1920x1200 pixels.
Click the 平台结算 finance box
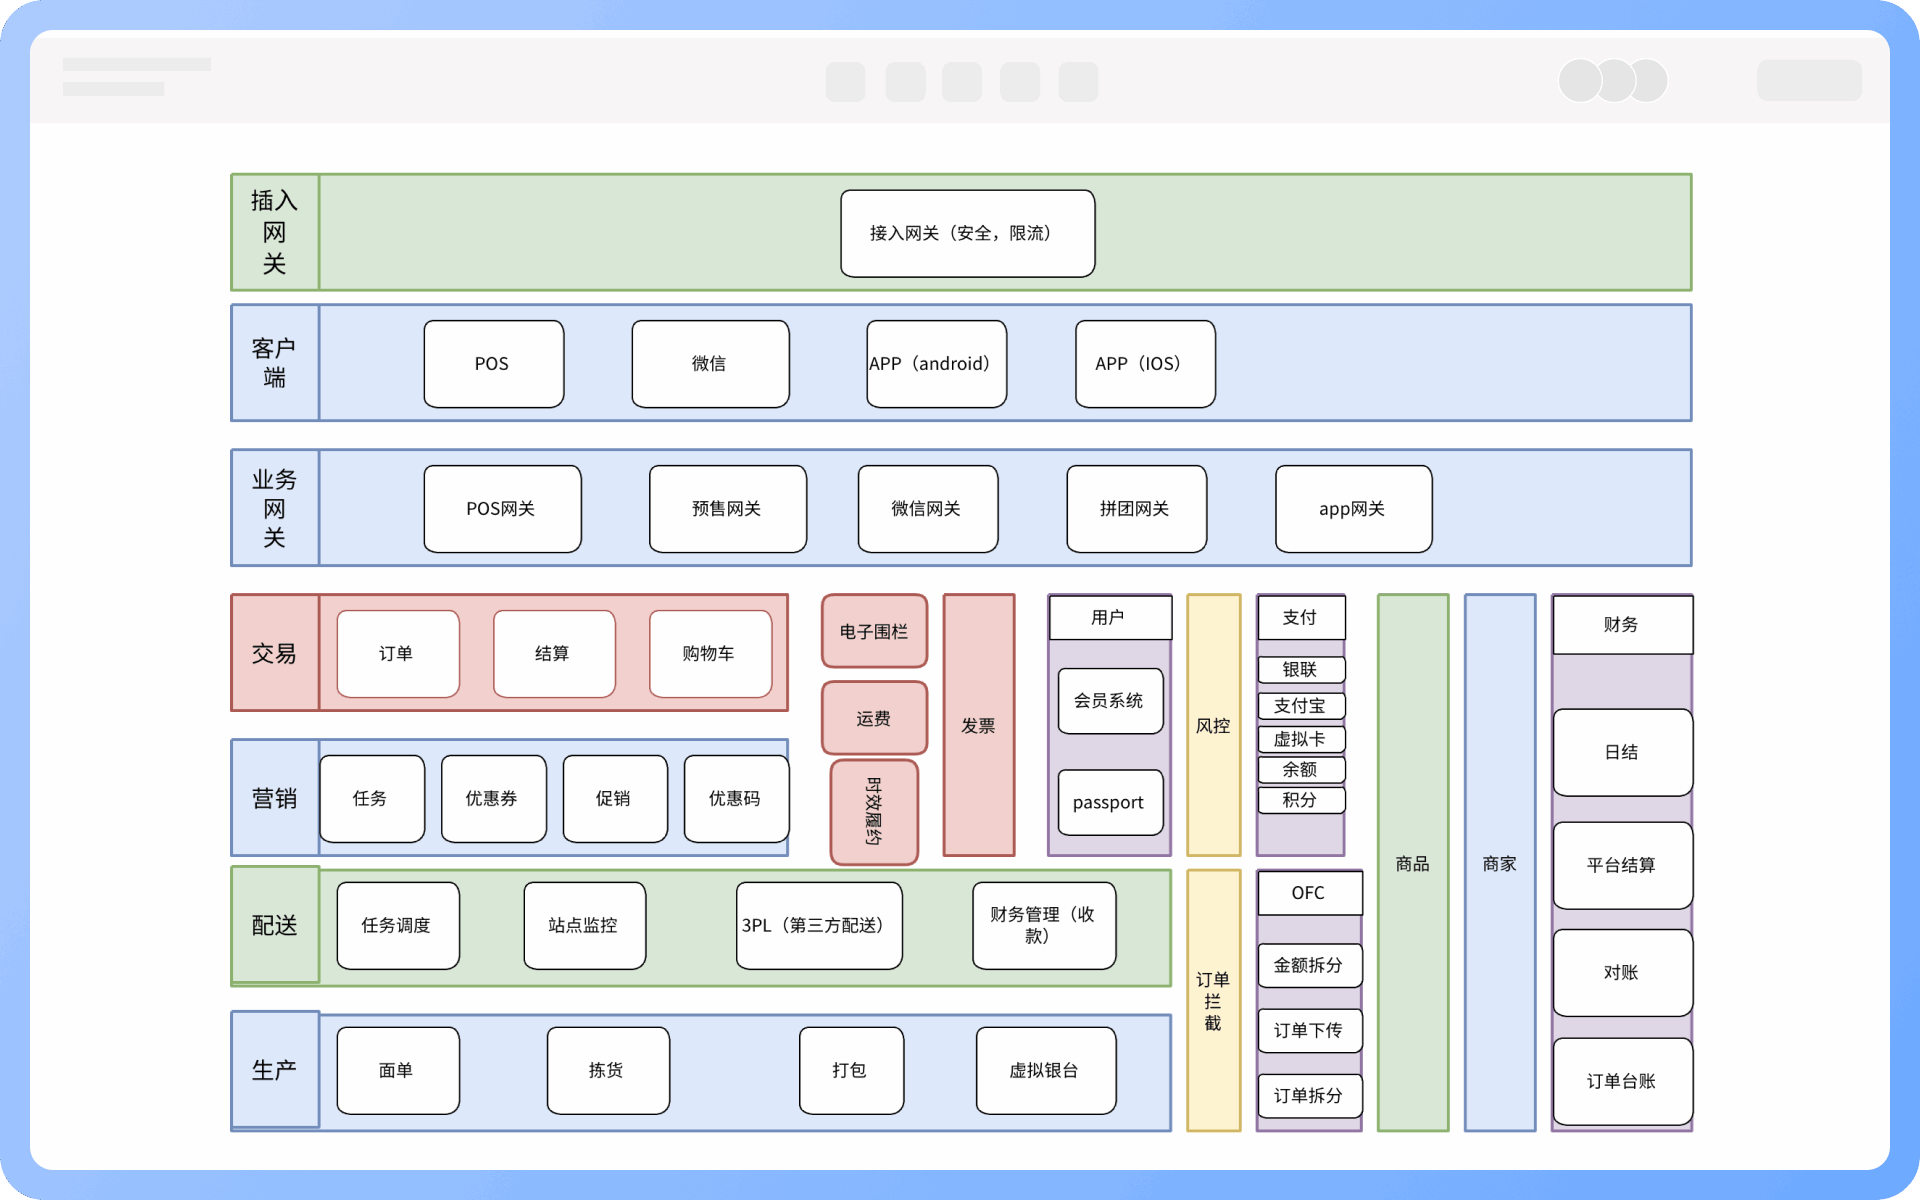click(1621, 865)
